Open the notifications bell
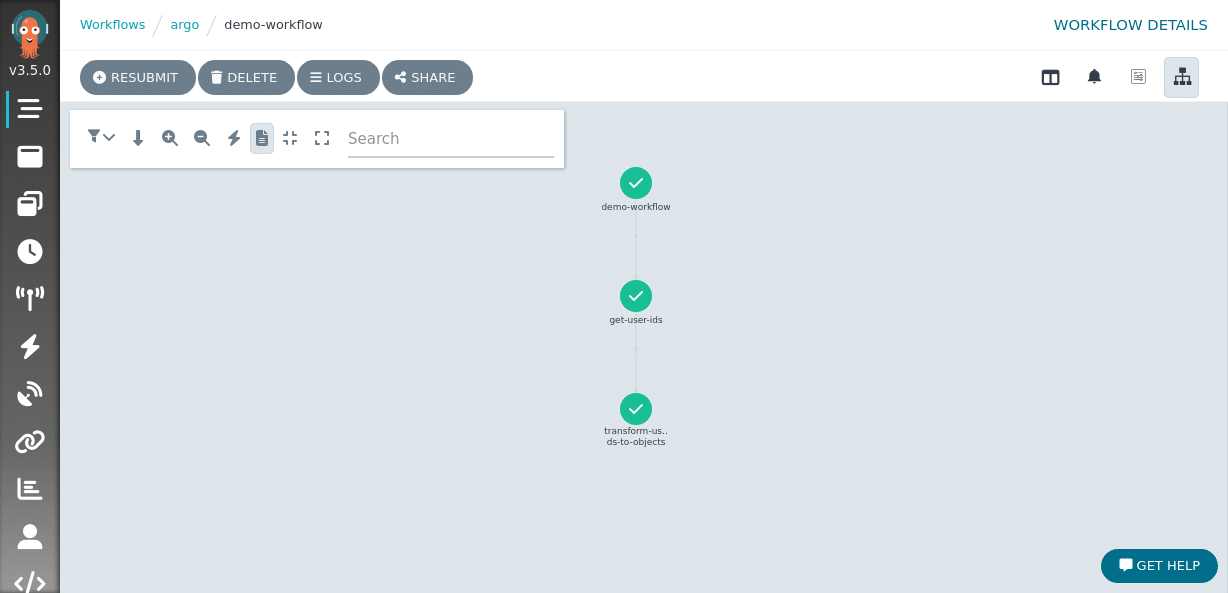 tap(1094, 76)
